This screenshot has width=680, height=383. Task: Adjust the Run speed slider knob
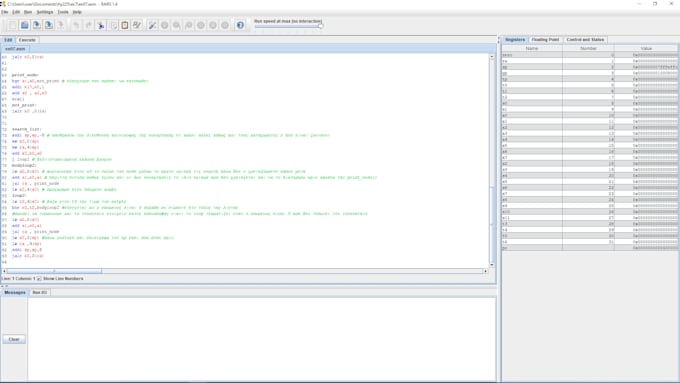(x=320, y=26)
